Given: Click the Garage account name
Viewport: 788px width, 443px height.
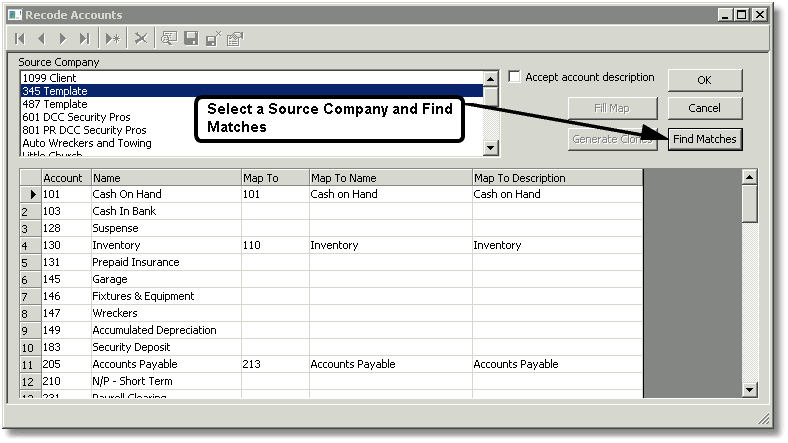Looking at the screenshot, I should tap(166, 279).
